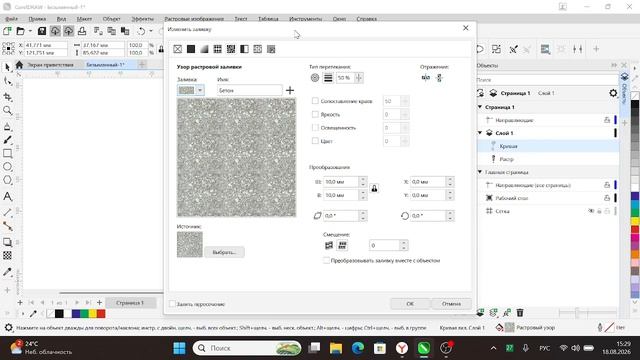Choose Texture Fill icon
640x360 pixels.
click(x=258, y=49)
